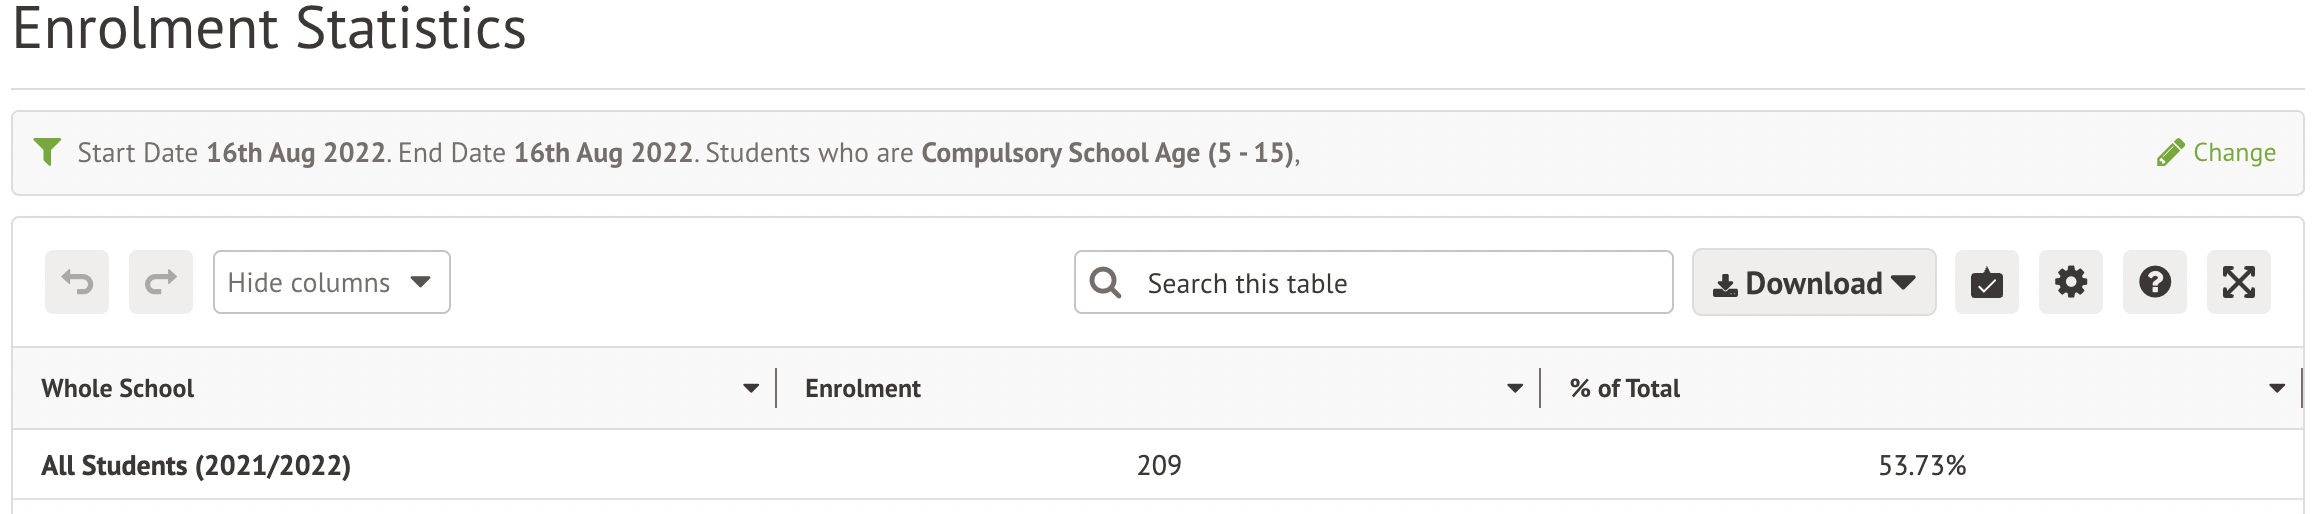The image size is (2314, 514).
Task: Click Change to edit filters
Action: tap(2217, 153)
